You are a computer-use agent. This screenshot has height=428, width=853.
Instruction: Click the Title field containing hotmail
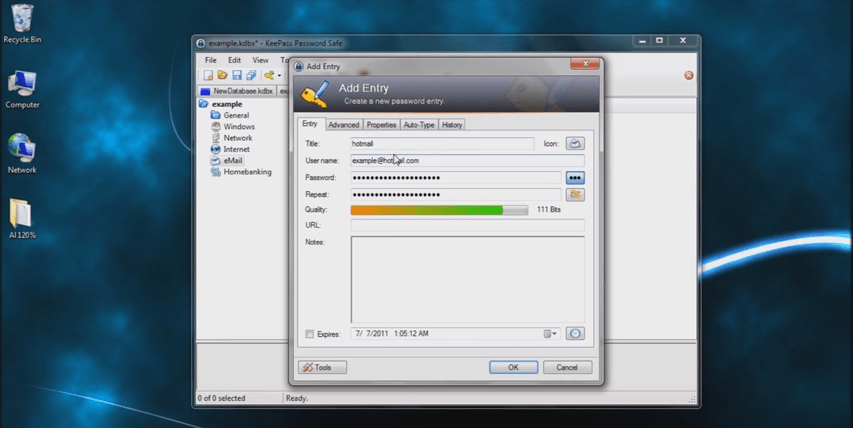click(442, 144)
